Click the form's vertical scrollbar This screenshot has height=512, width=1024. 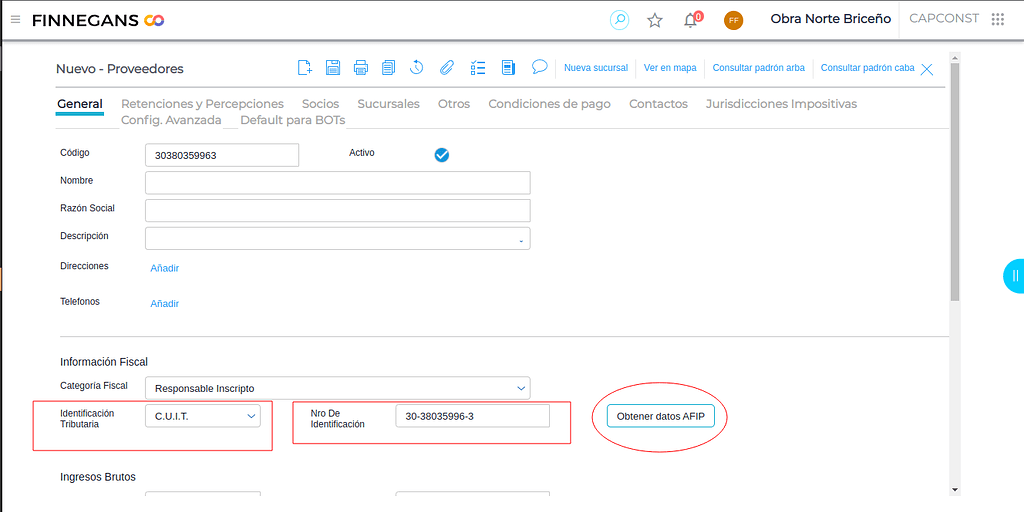[x=954, y=200]
